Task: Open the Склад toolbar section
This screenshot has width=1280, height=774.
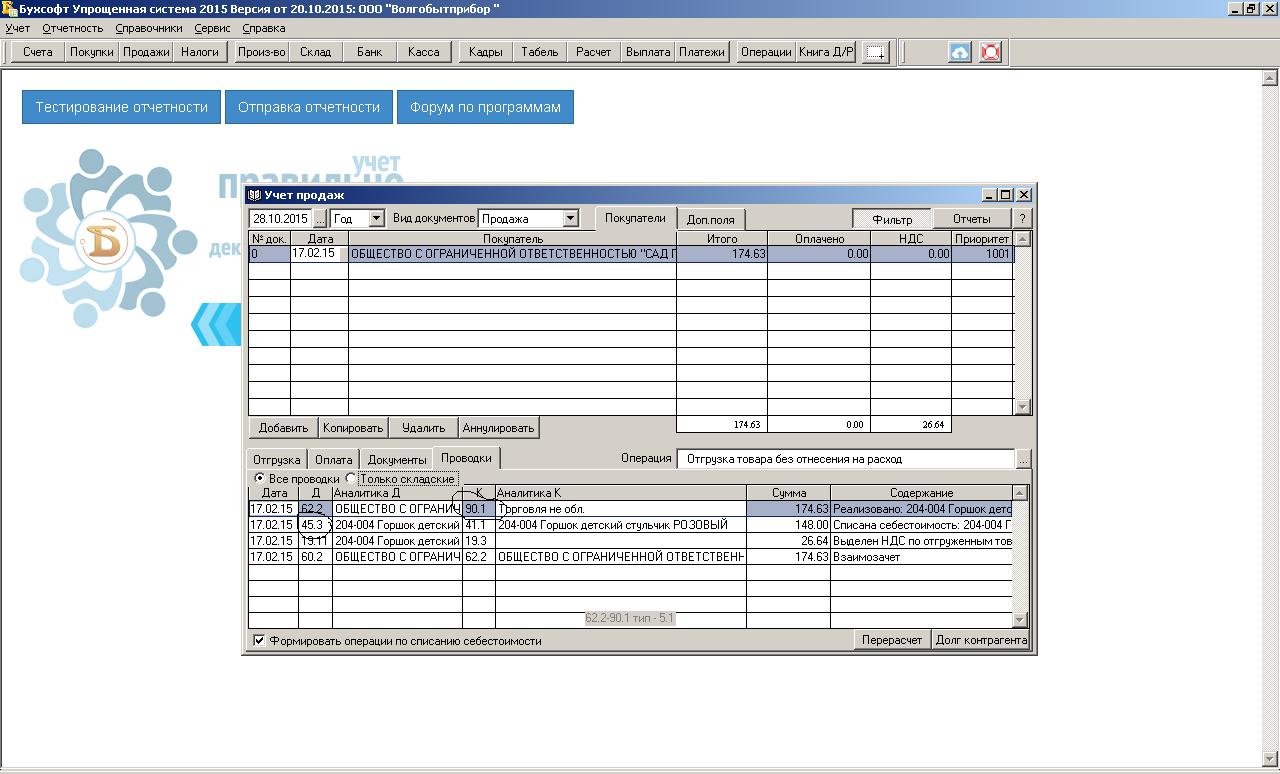Action: pos(315,52)
